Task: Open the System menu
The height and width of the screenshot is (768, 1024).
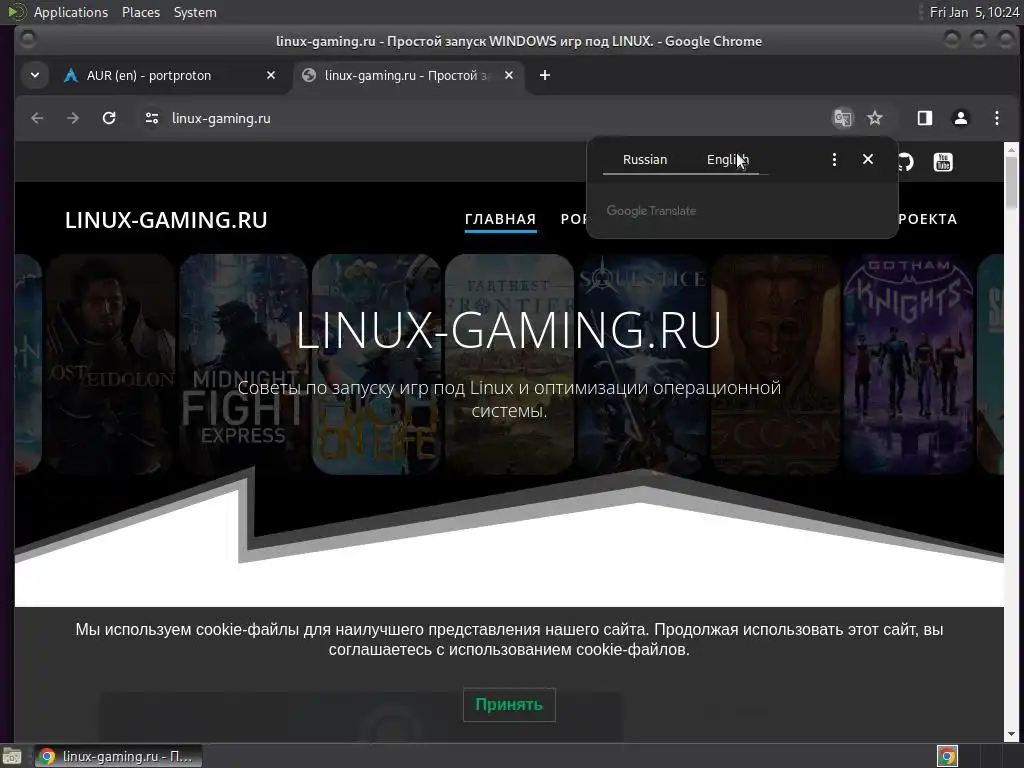Action: pos(195,12)
